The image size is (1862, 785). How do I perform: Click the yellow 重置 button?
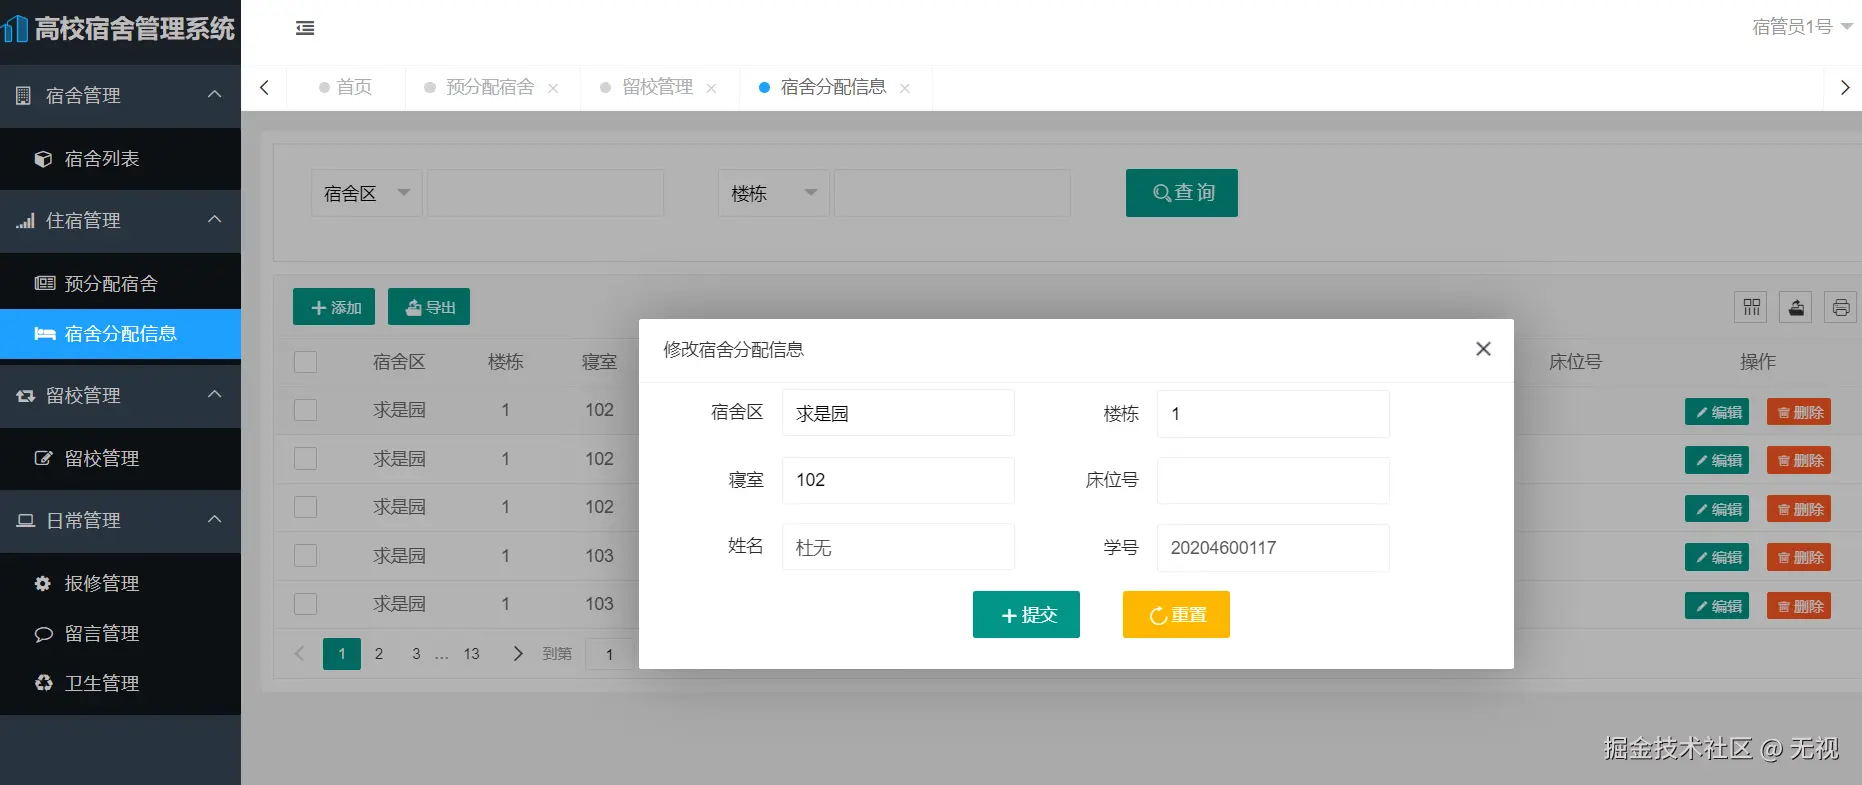[x=1176, y=614]
